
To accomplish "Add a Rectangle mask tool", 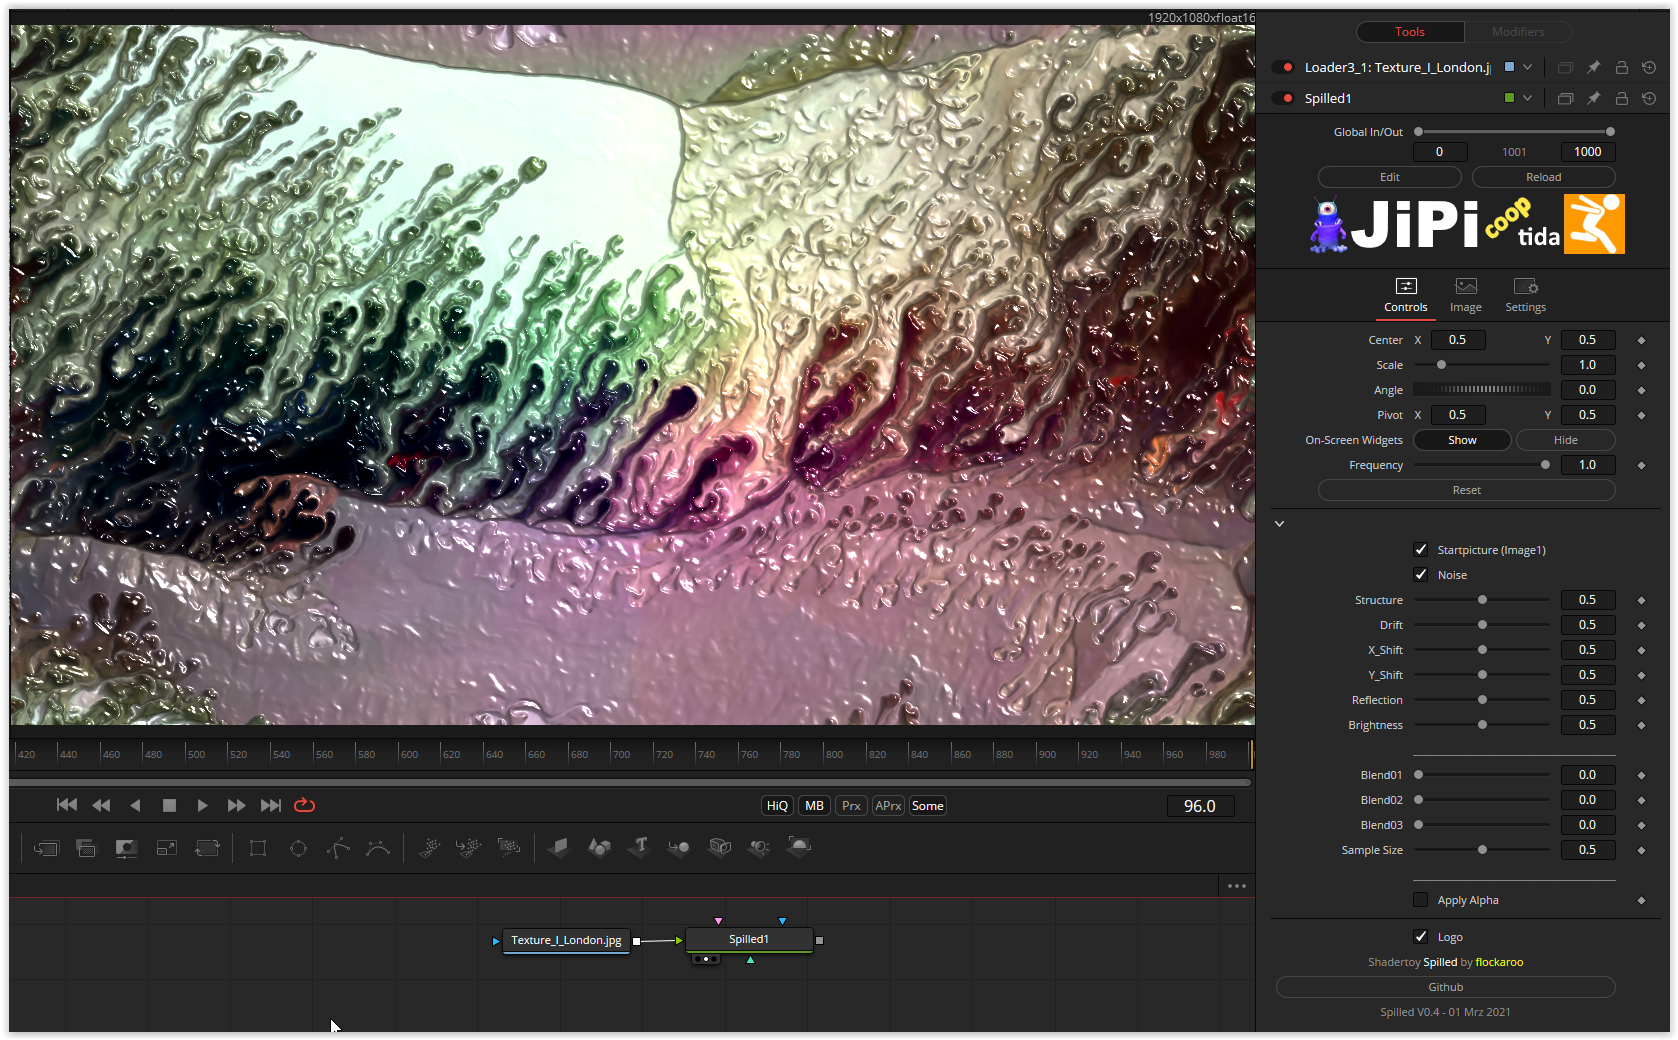I will 258,848.
